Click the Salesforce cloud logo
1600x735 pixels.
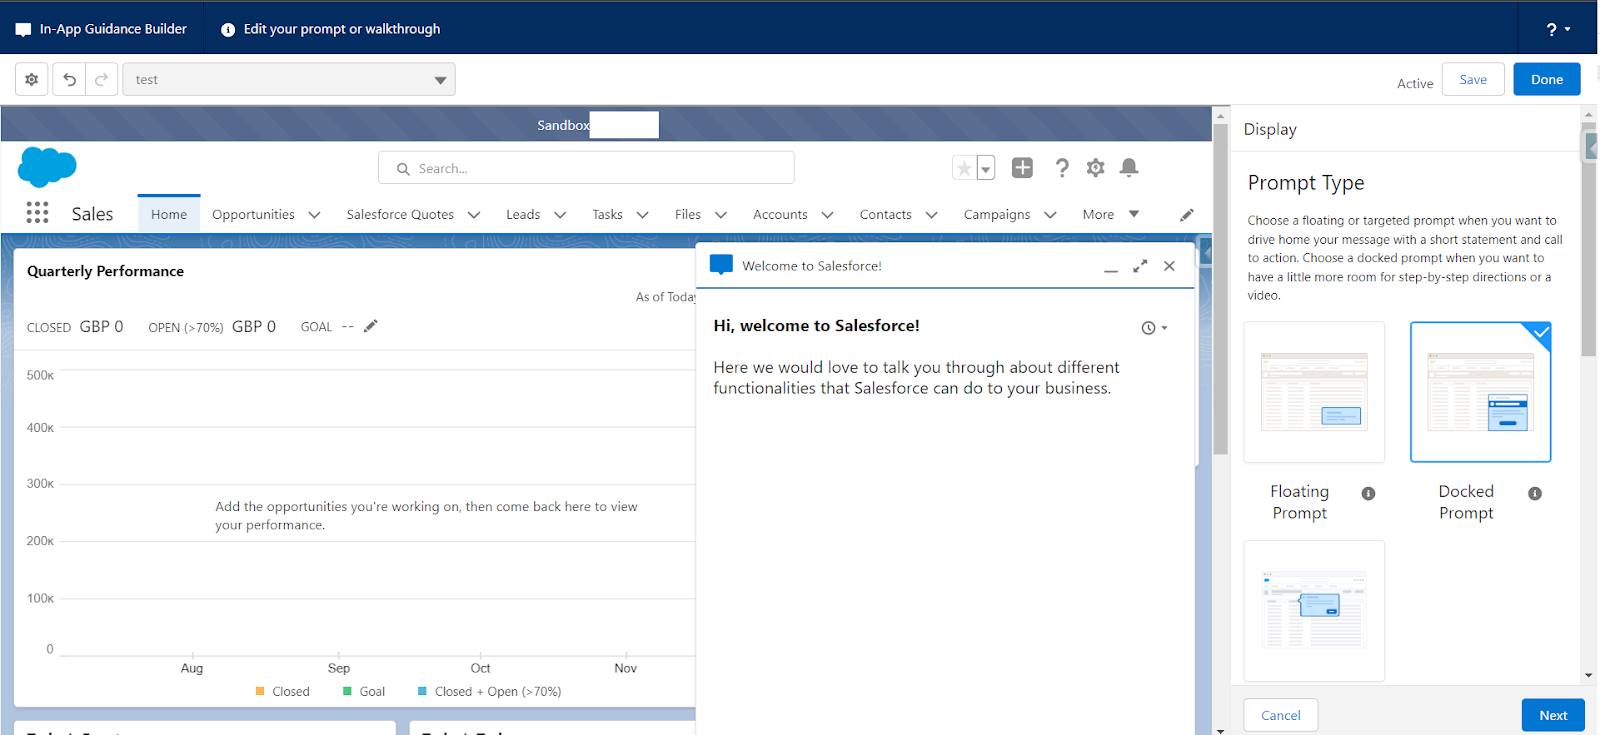47,167
